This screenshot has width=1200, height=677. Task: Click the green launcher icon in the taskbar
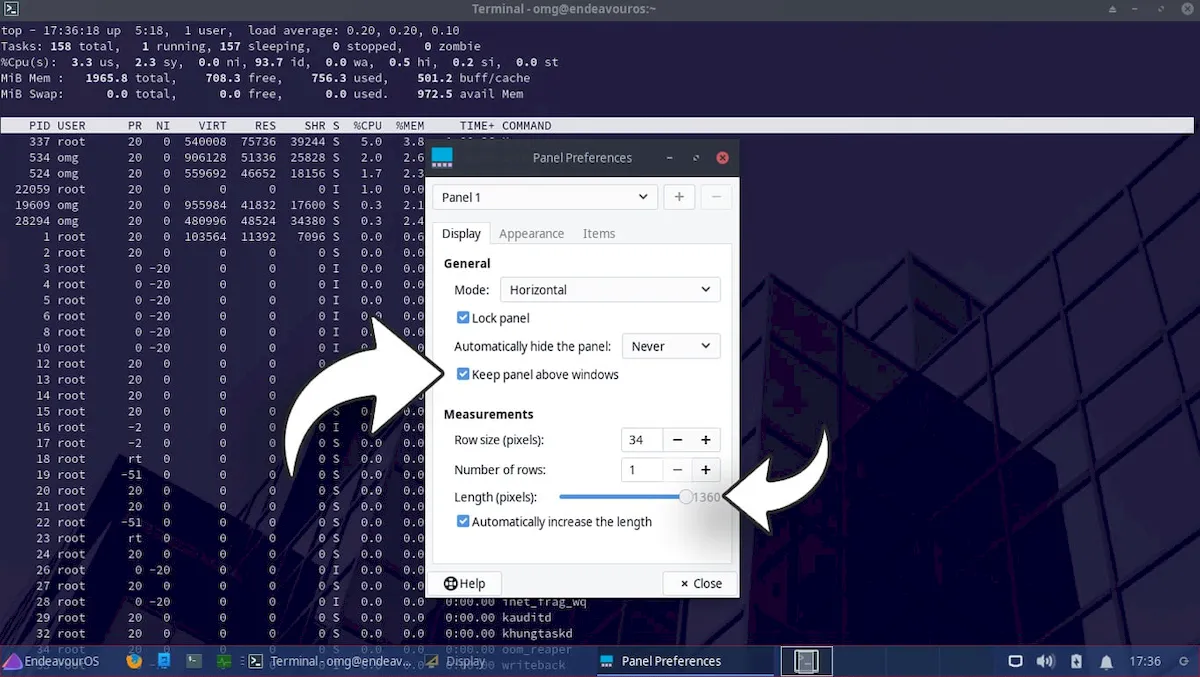224,661
